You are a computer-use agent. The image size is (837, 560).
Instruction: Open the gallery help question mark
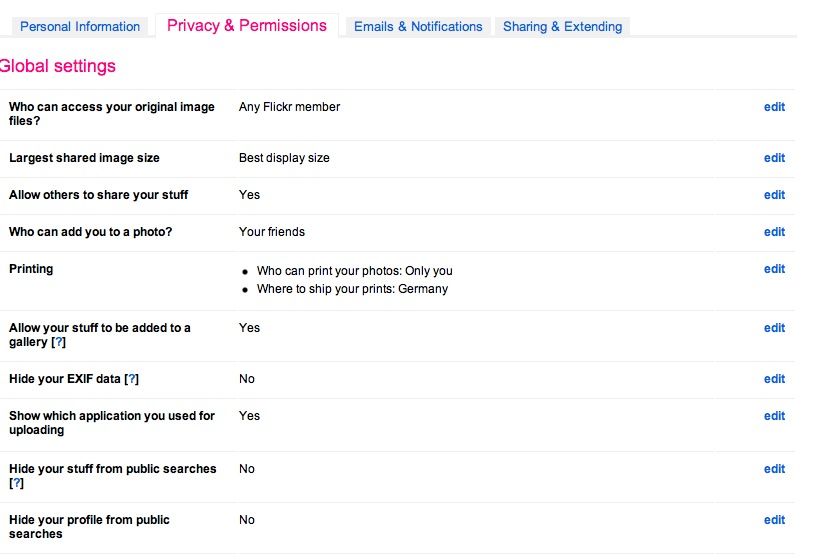[59, 343]
